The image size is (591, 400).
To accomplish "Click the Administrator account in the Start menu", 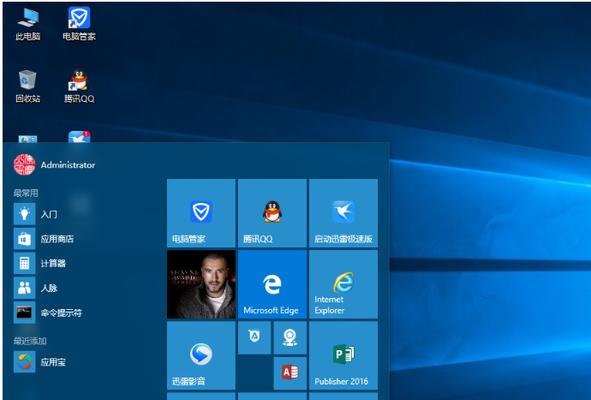I will [x=54, y=165].
